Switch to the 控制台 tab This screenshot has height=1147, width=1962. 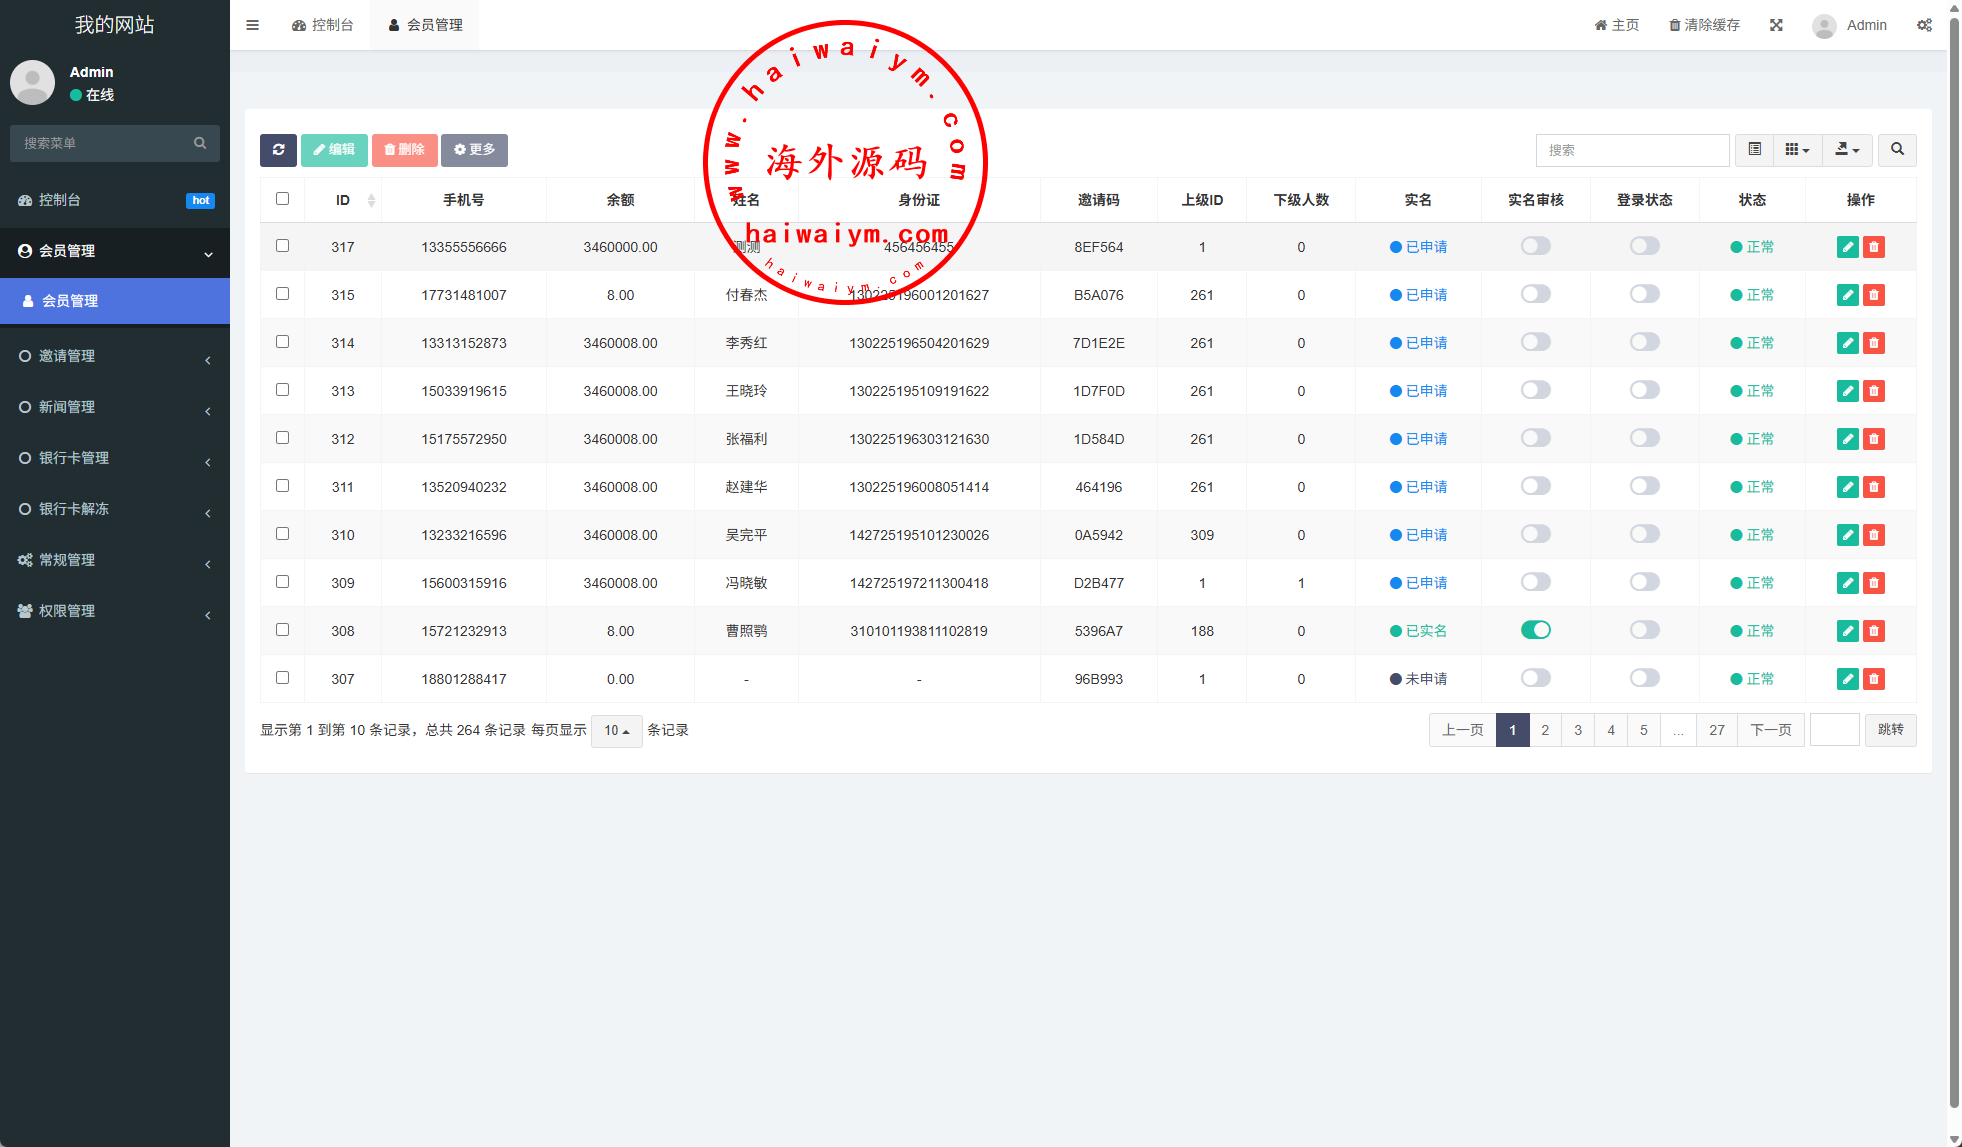click(323, 25)
